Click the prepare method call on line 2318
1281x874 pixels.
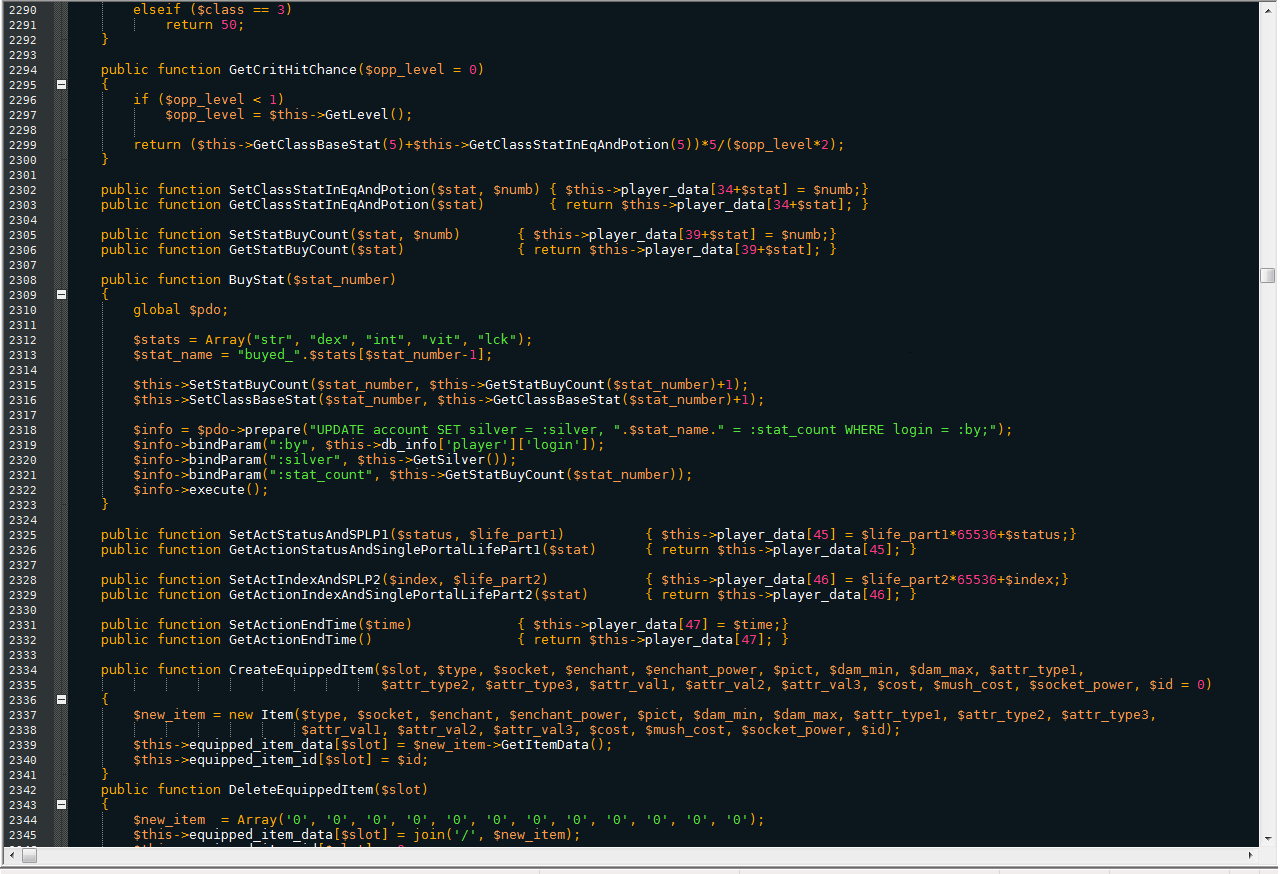[273, 430]
